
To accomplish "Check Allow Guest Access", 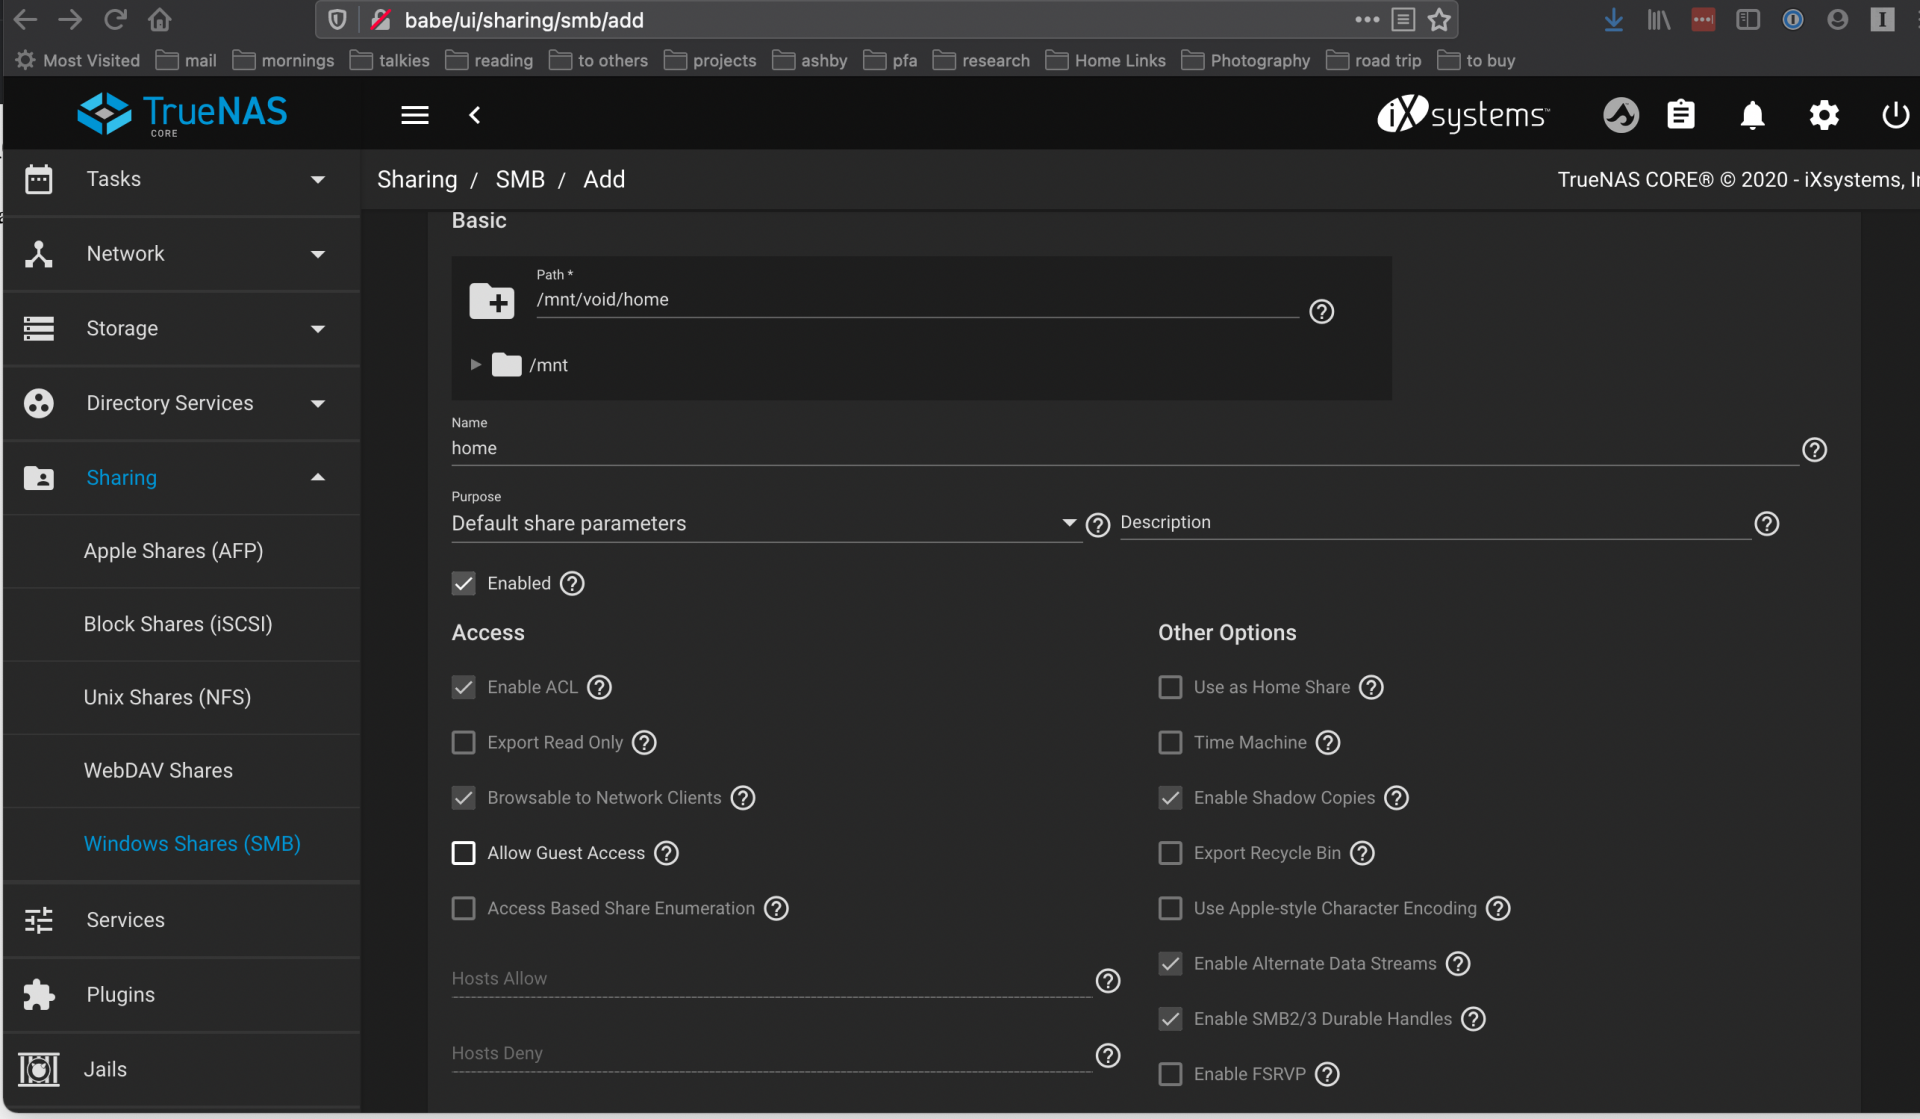I will pyautogui.click(x=463, y=853).
